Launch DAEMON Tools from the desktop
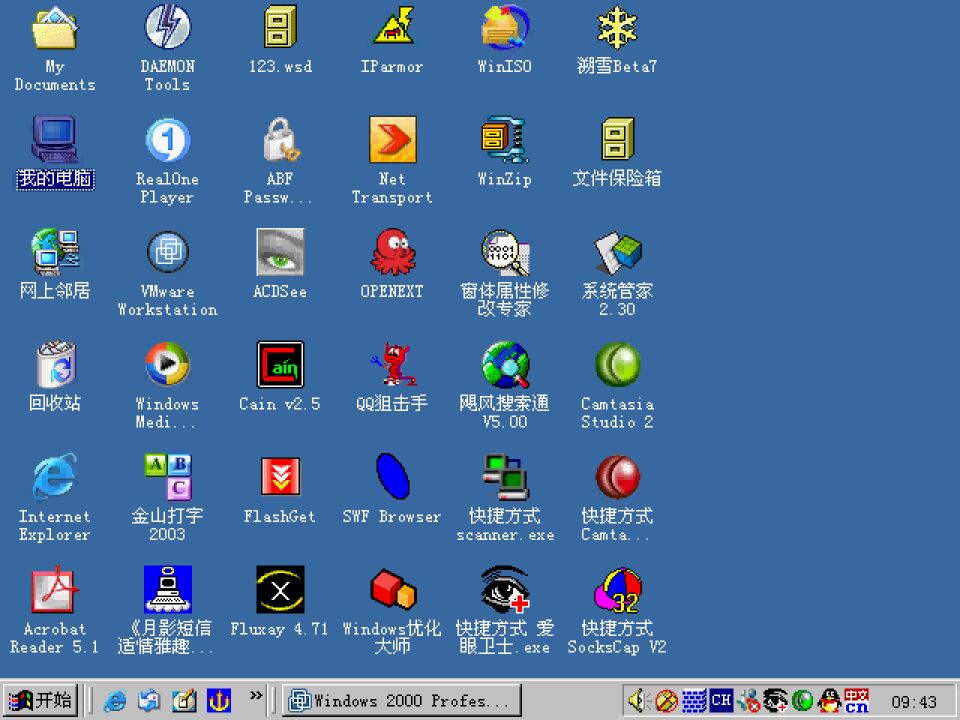 (x=167, y=28)
